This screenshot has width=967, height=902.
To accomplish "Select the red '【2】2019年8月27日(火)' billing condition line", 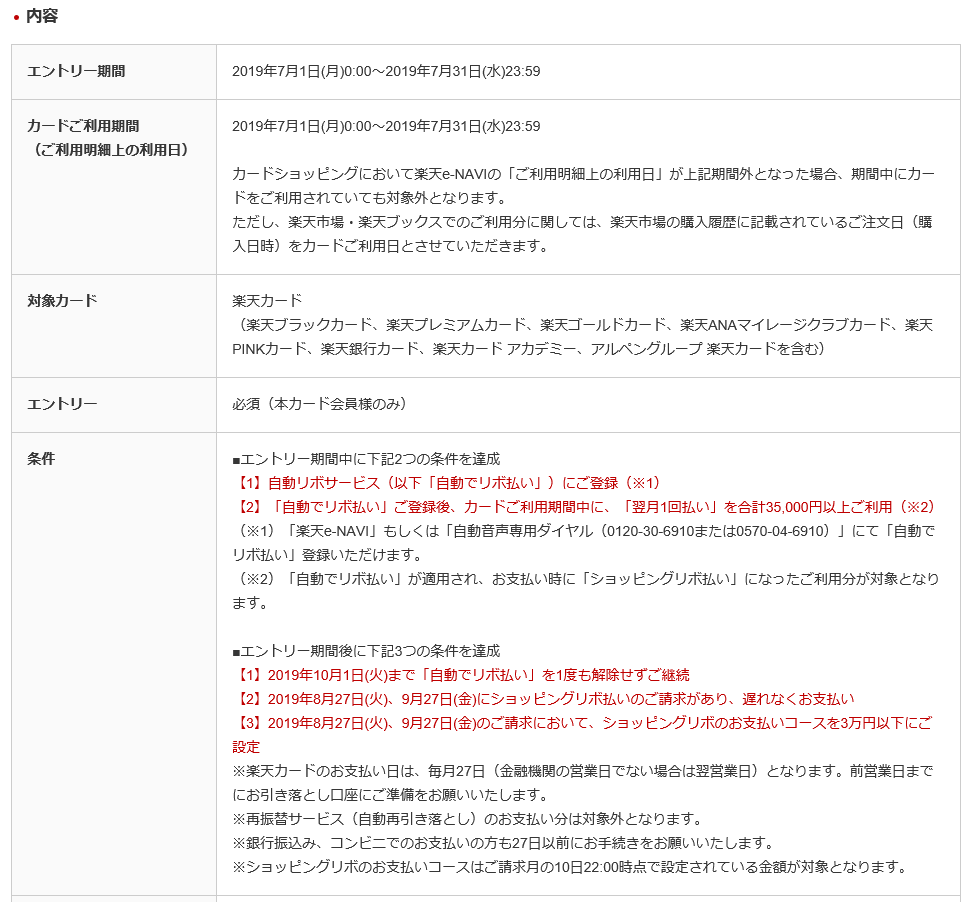I will click(x=543, y=700).
